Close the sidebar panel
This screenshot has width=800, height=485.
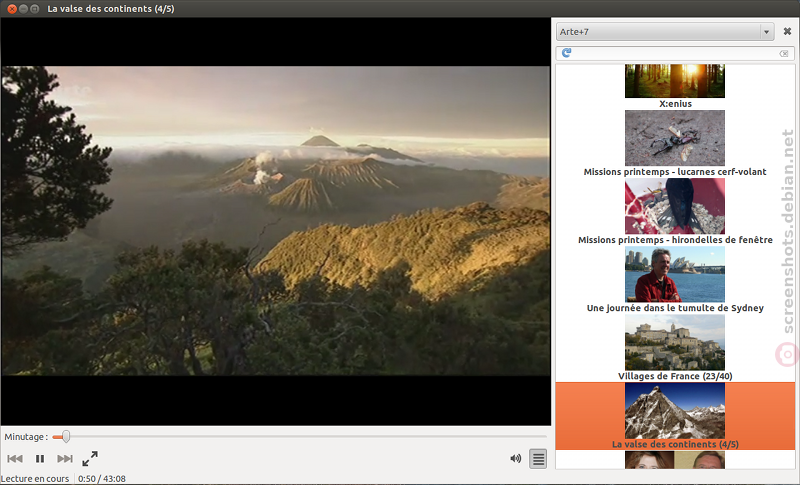[787, 32]
